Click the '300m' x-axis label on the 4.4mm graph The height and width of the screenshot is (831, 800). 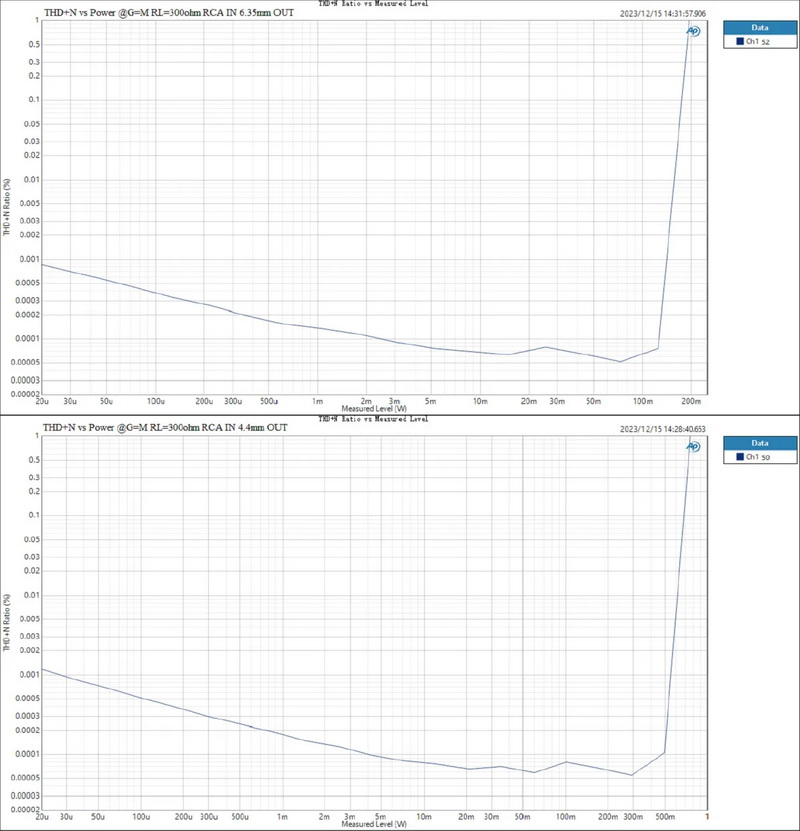[633, 817]
